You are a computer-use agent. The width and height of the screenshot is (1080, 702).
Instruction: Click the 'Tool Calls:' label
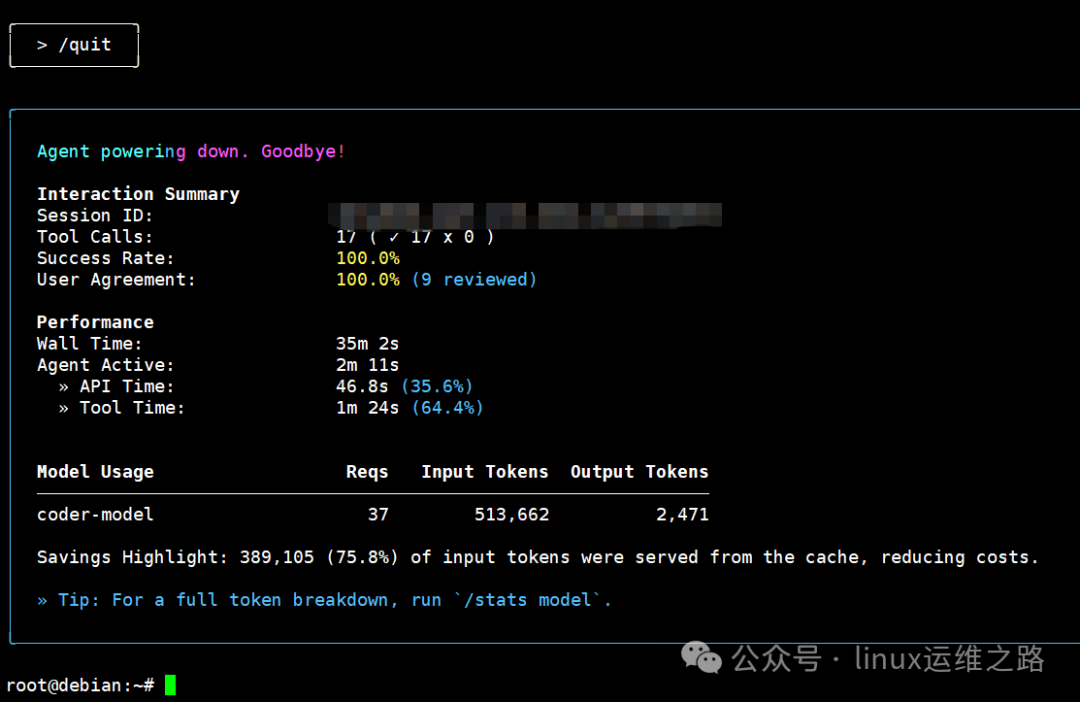[94, 237]
